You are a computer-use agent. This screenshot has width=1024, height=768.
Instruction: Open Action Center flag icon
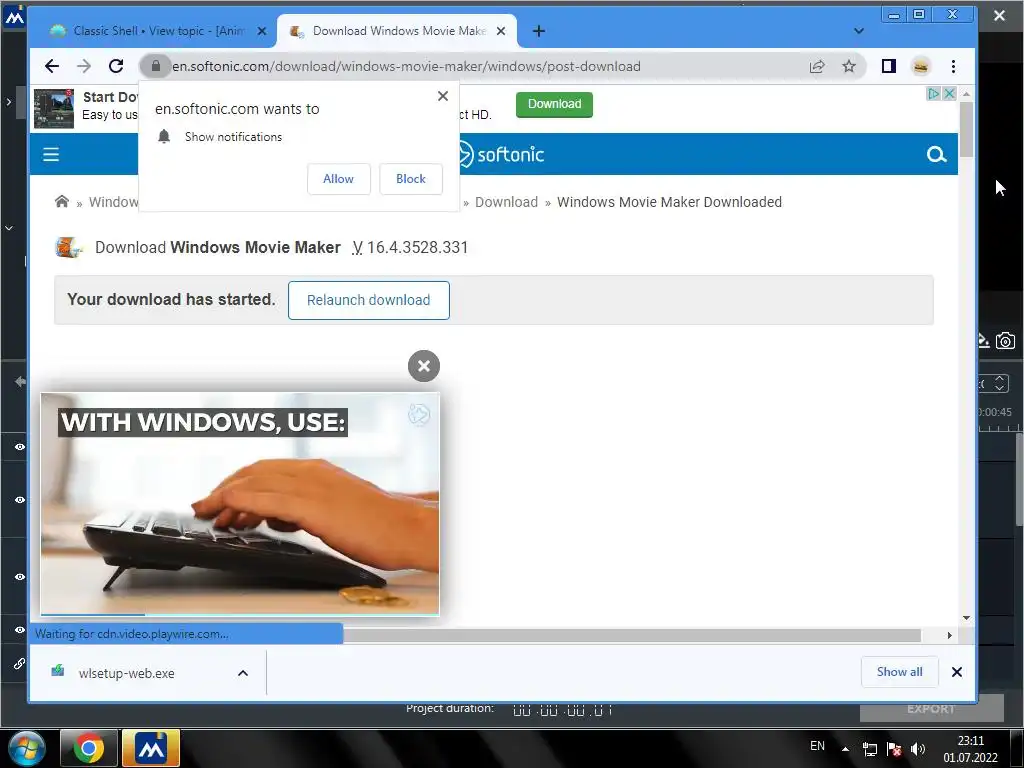[894, 749]
